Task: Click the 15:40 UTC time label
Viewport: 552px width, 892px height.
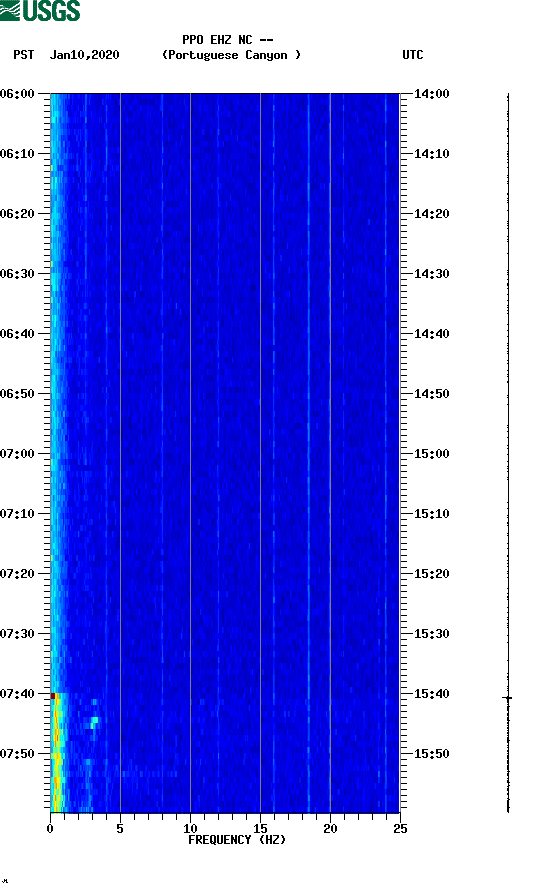Action: 431,694
